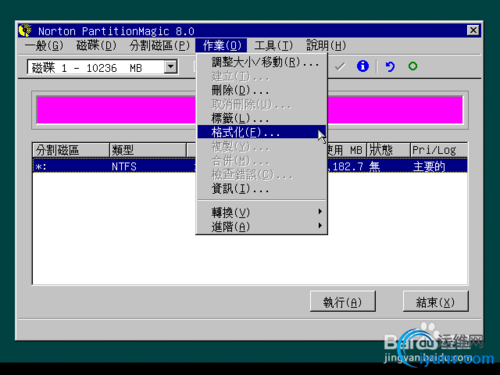Click the 182.7 used MB value
The height and width of the screenshot is (375, 500).
click(x=345, y=166)
